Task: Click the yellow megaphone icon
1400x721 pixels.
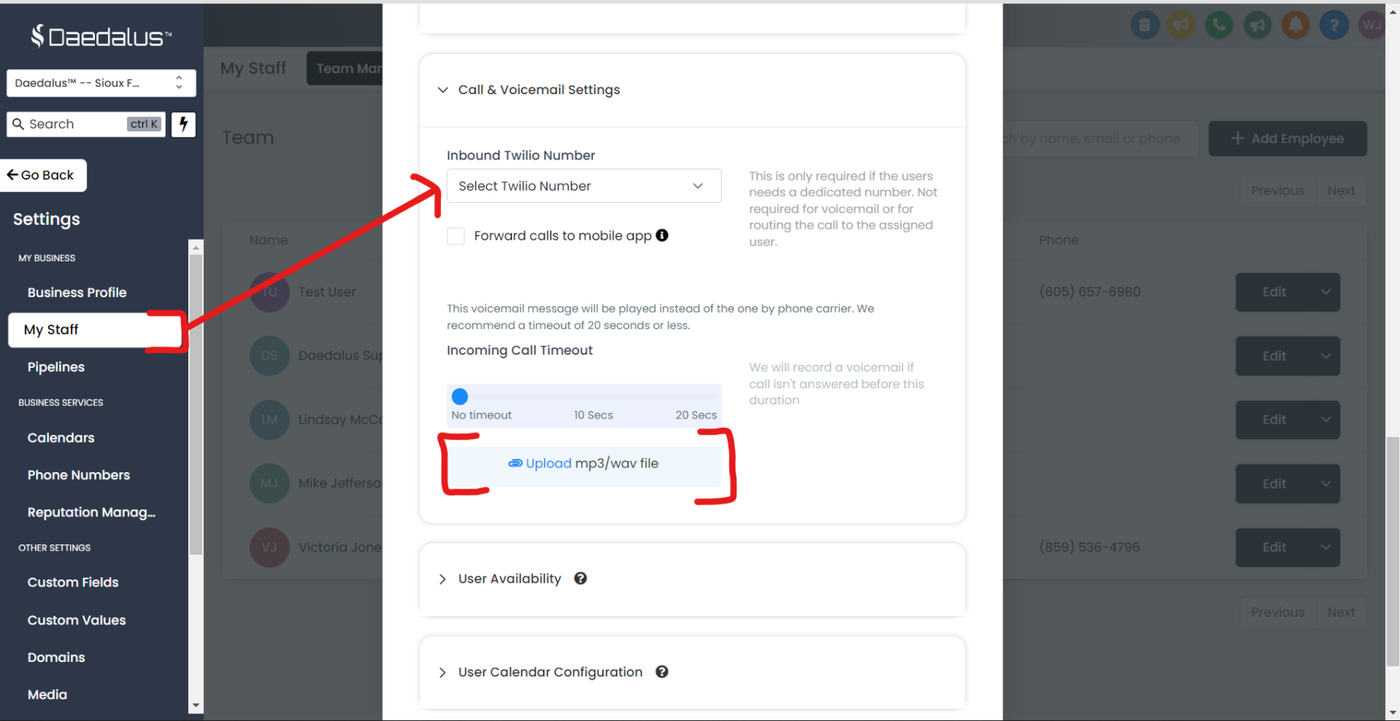Action: (1181, 25)
